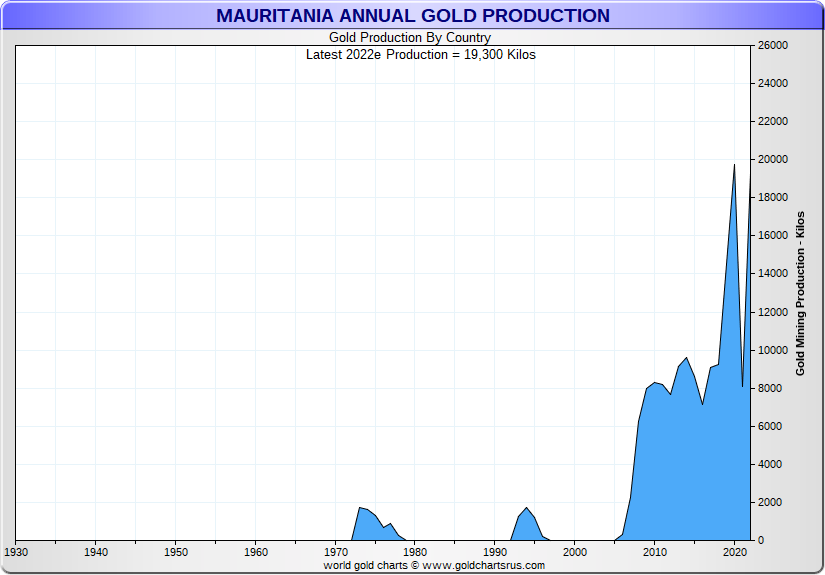The height and width of the screenshot is (575, 825).
Task: Click the blue filled area above 2010
Action: click(x=655, y=460)
